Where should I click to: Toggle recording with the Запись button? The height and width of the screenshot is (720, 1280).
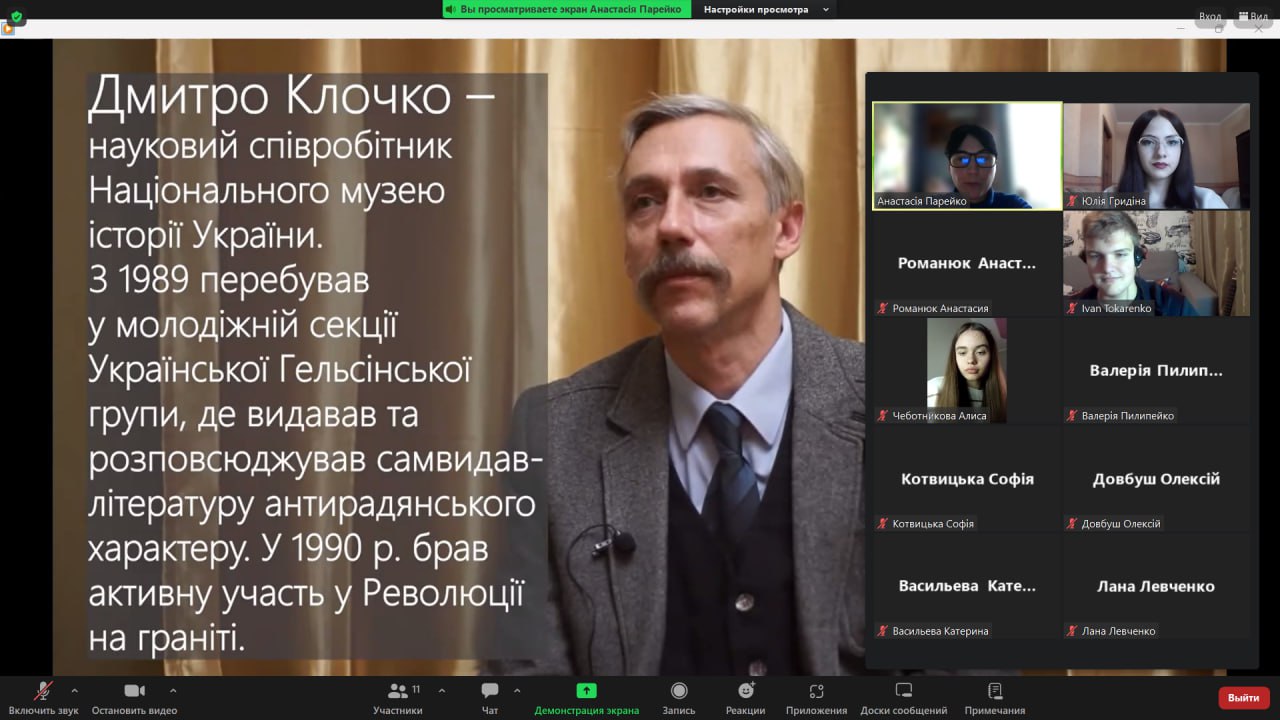(x=679, y=692)
